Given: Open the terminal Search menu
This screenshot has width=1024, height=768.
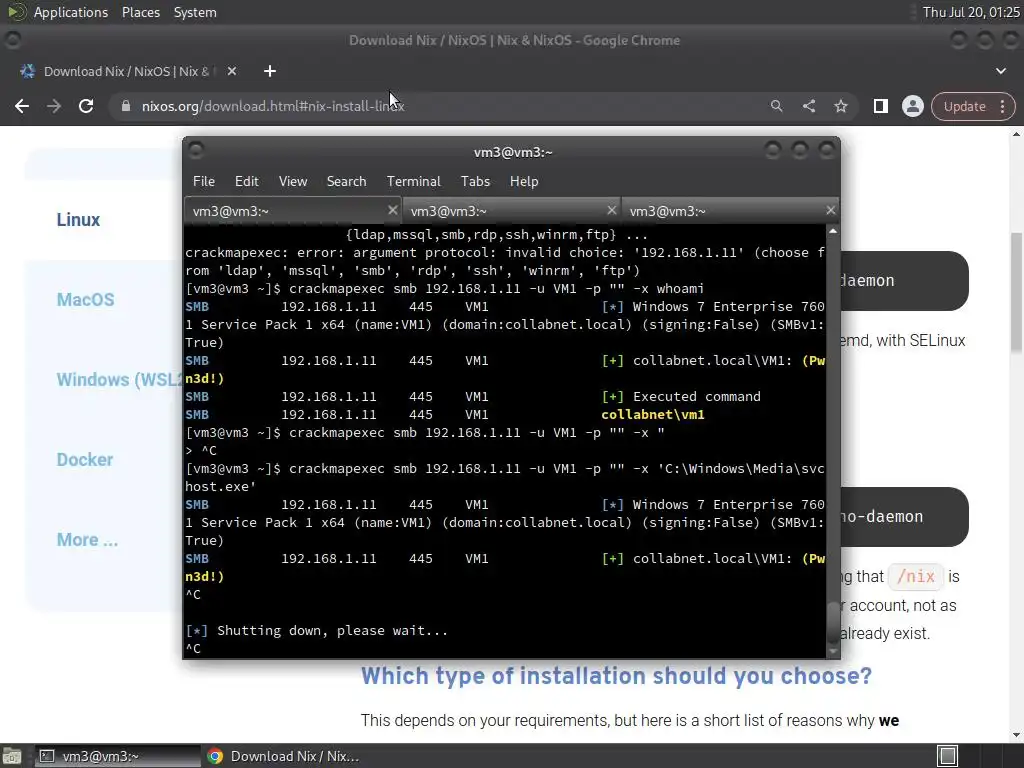Looking at the screenshot, I should tap(346, 181).
